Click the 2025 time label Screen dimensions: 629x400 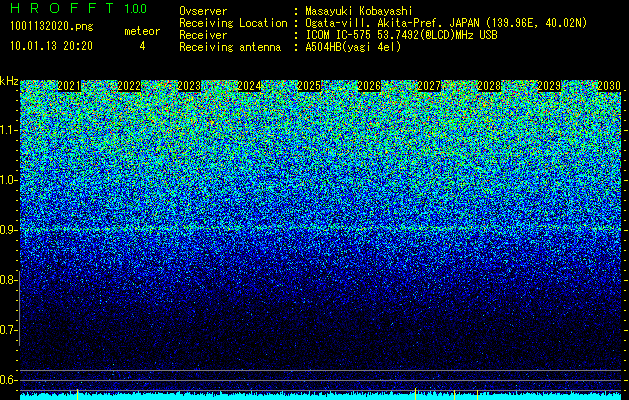309,86
